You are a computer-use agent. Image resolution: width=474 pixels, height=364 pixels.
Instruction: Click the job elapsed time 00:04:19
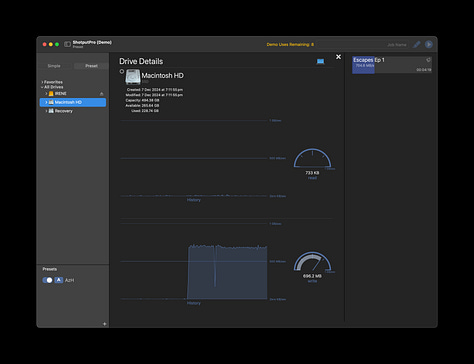(424, 70)
